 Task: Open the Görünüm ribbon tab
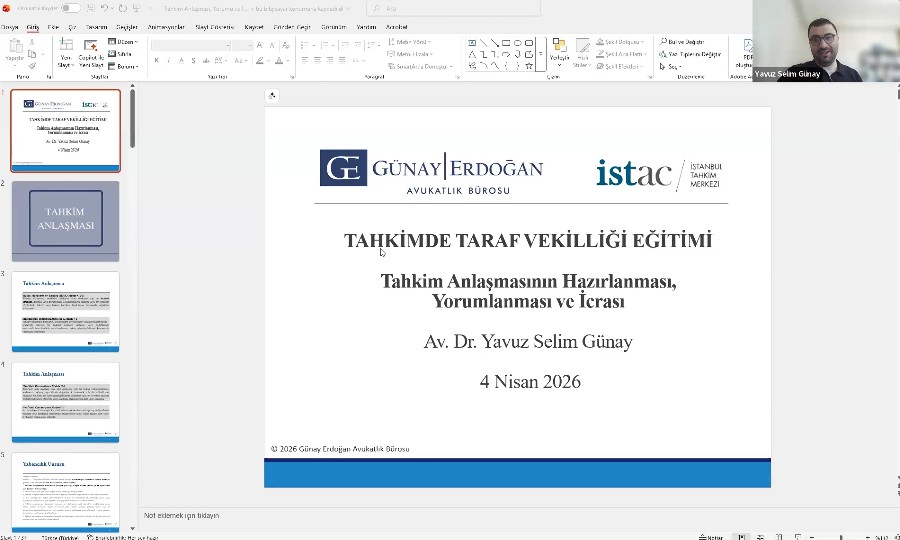click(333, 27)
